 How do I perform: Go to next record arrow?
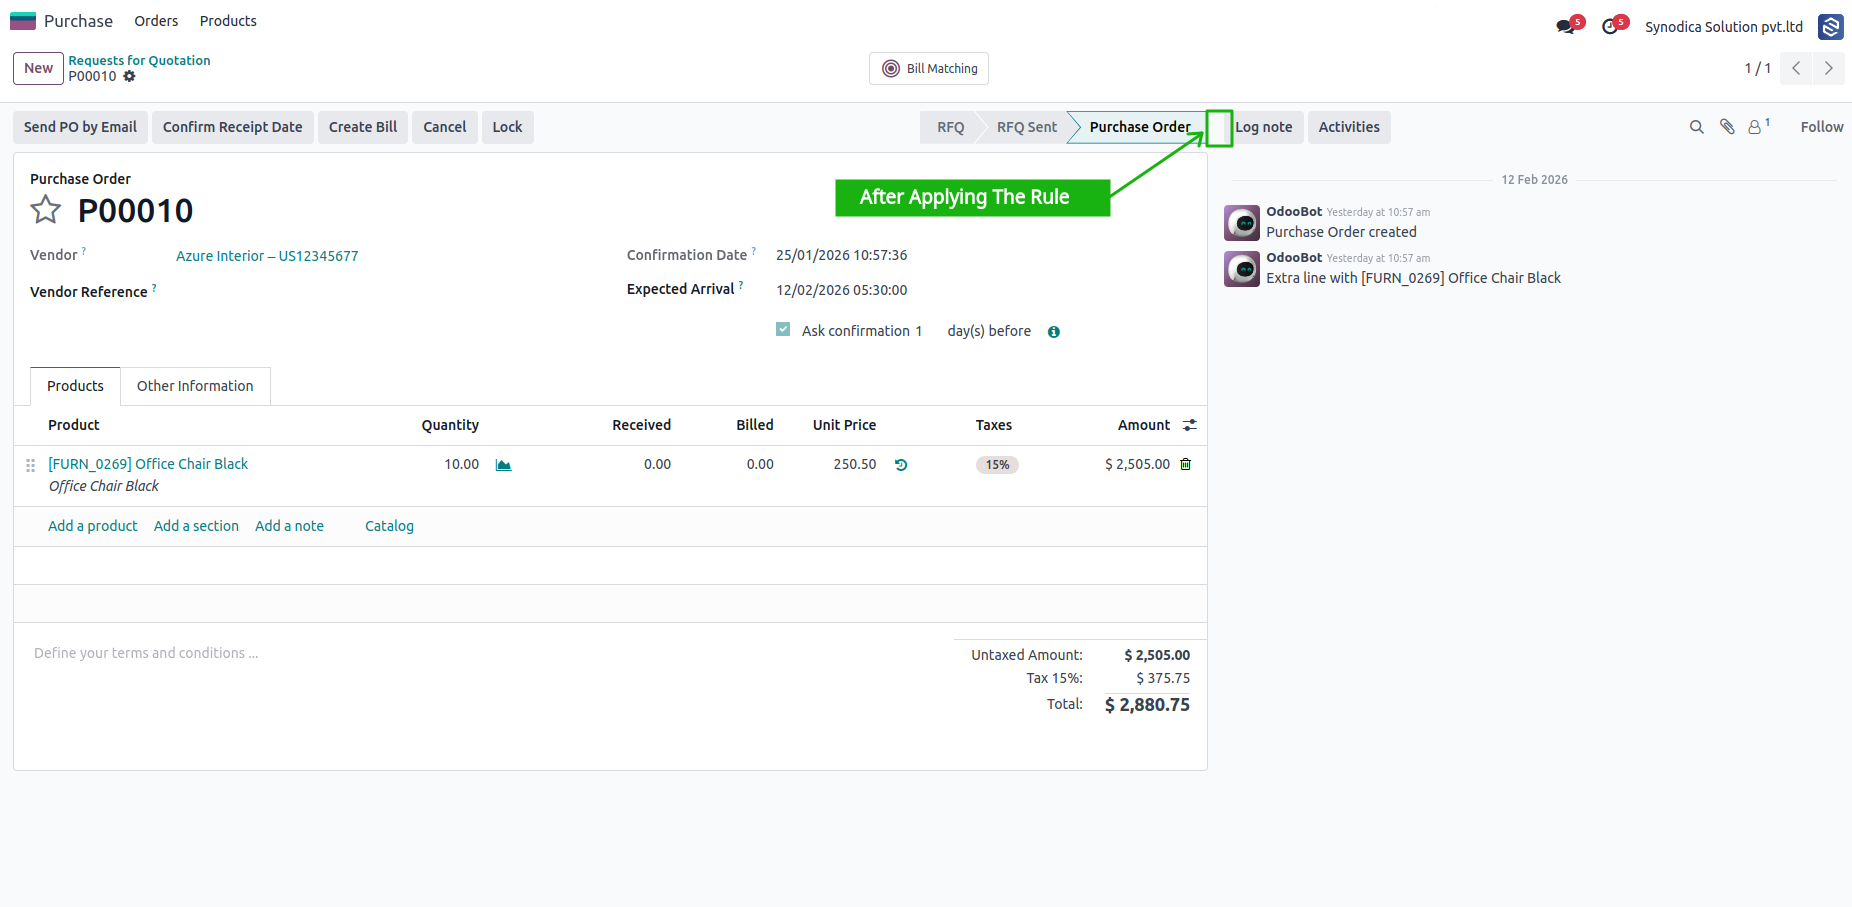tap(1829, 68)
